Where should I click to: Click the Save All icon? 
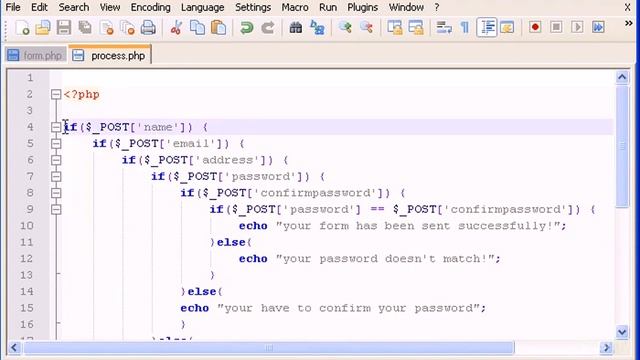coord(85,28)
